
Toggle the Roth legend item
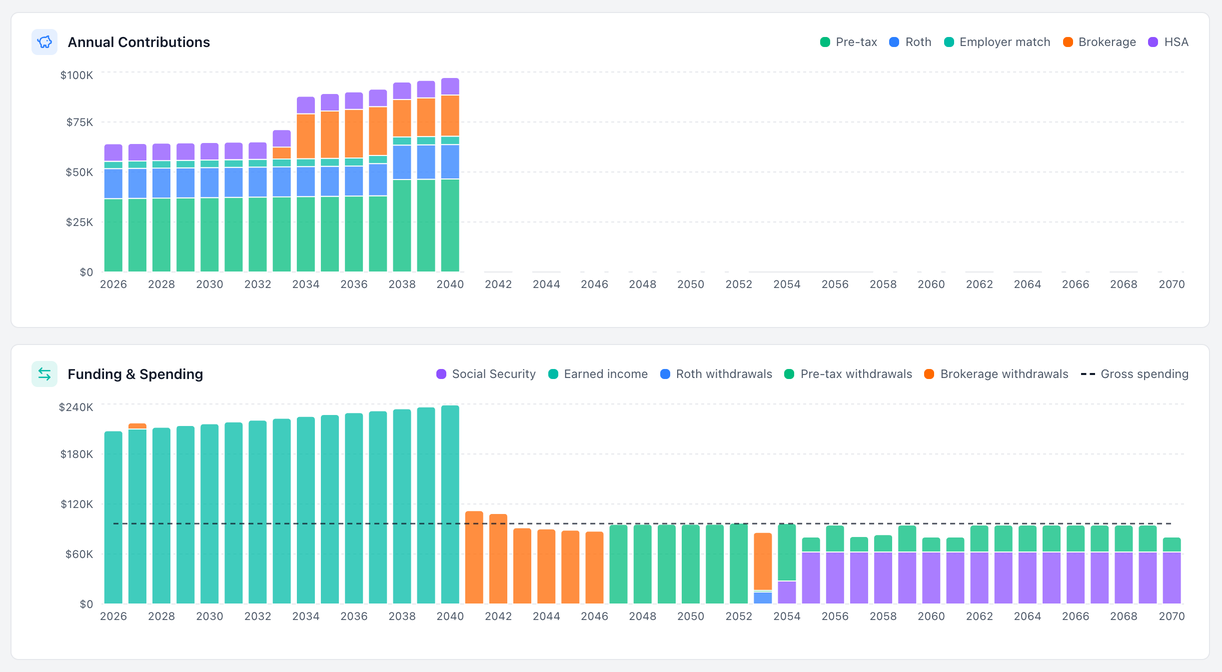tap(910, 42)
